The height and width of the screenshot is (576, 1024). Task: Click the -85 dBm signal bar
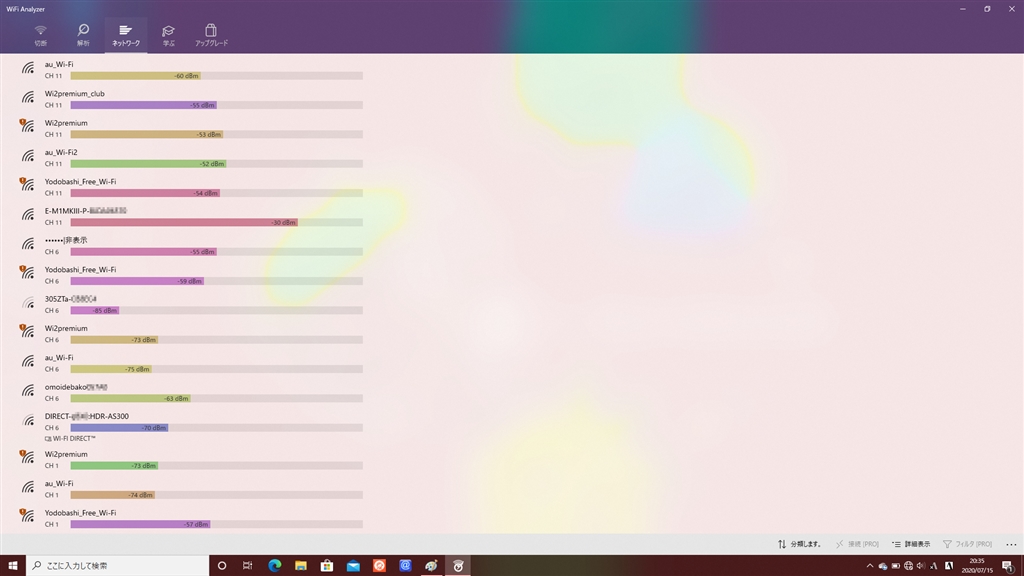click(95, 311)
